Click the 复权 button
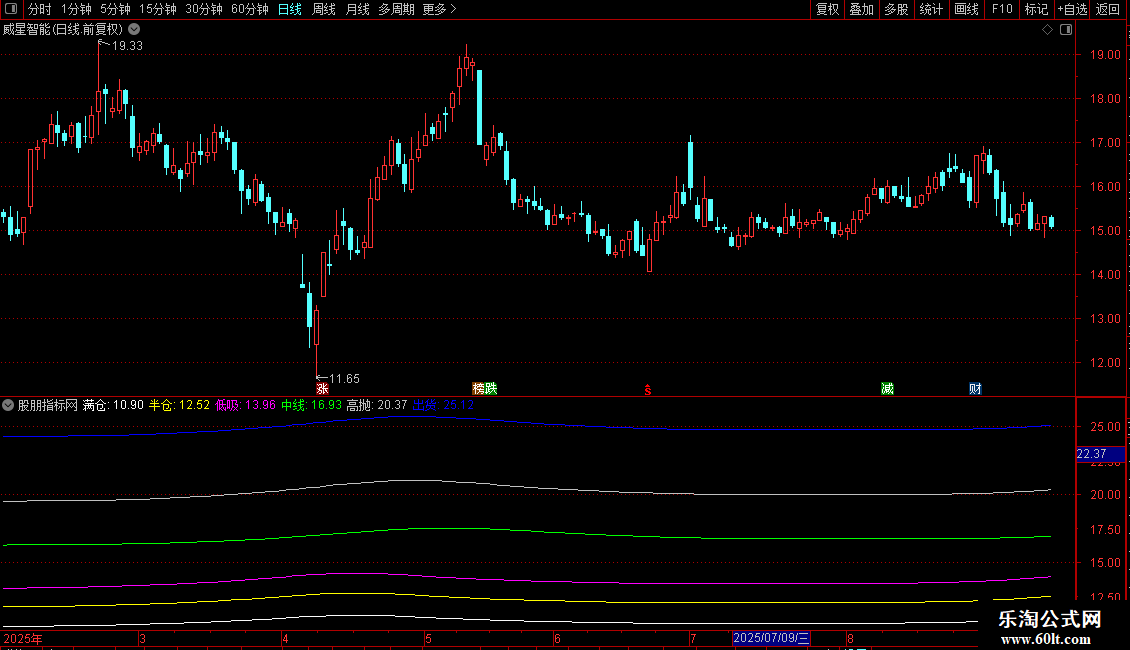This screenshot has height=650, width=1130. coord(827,9)
